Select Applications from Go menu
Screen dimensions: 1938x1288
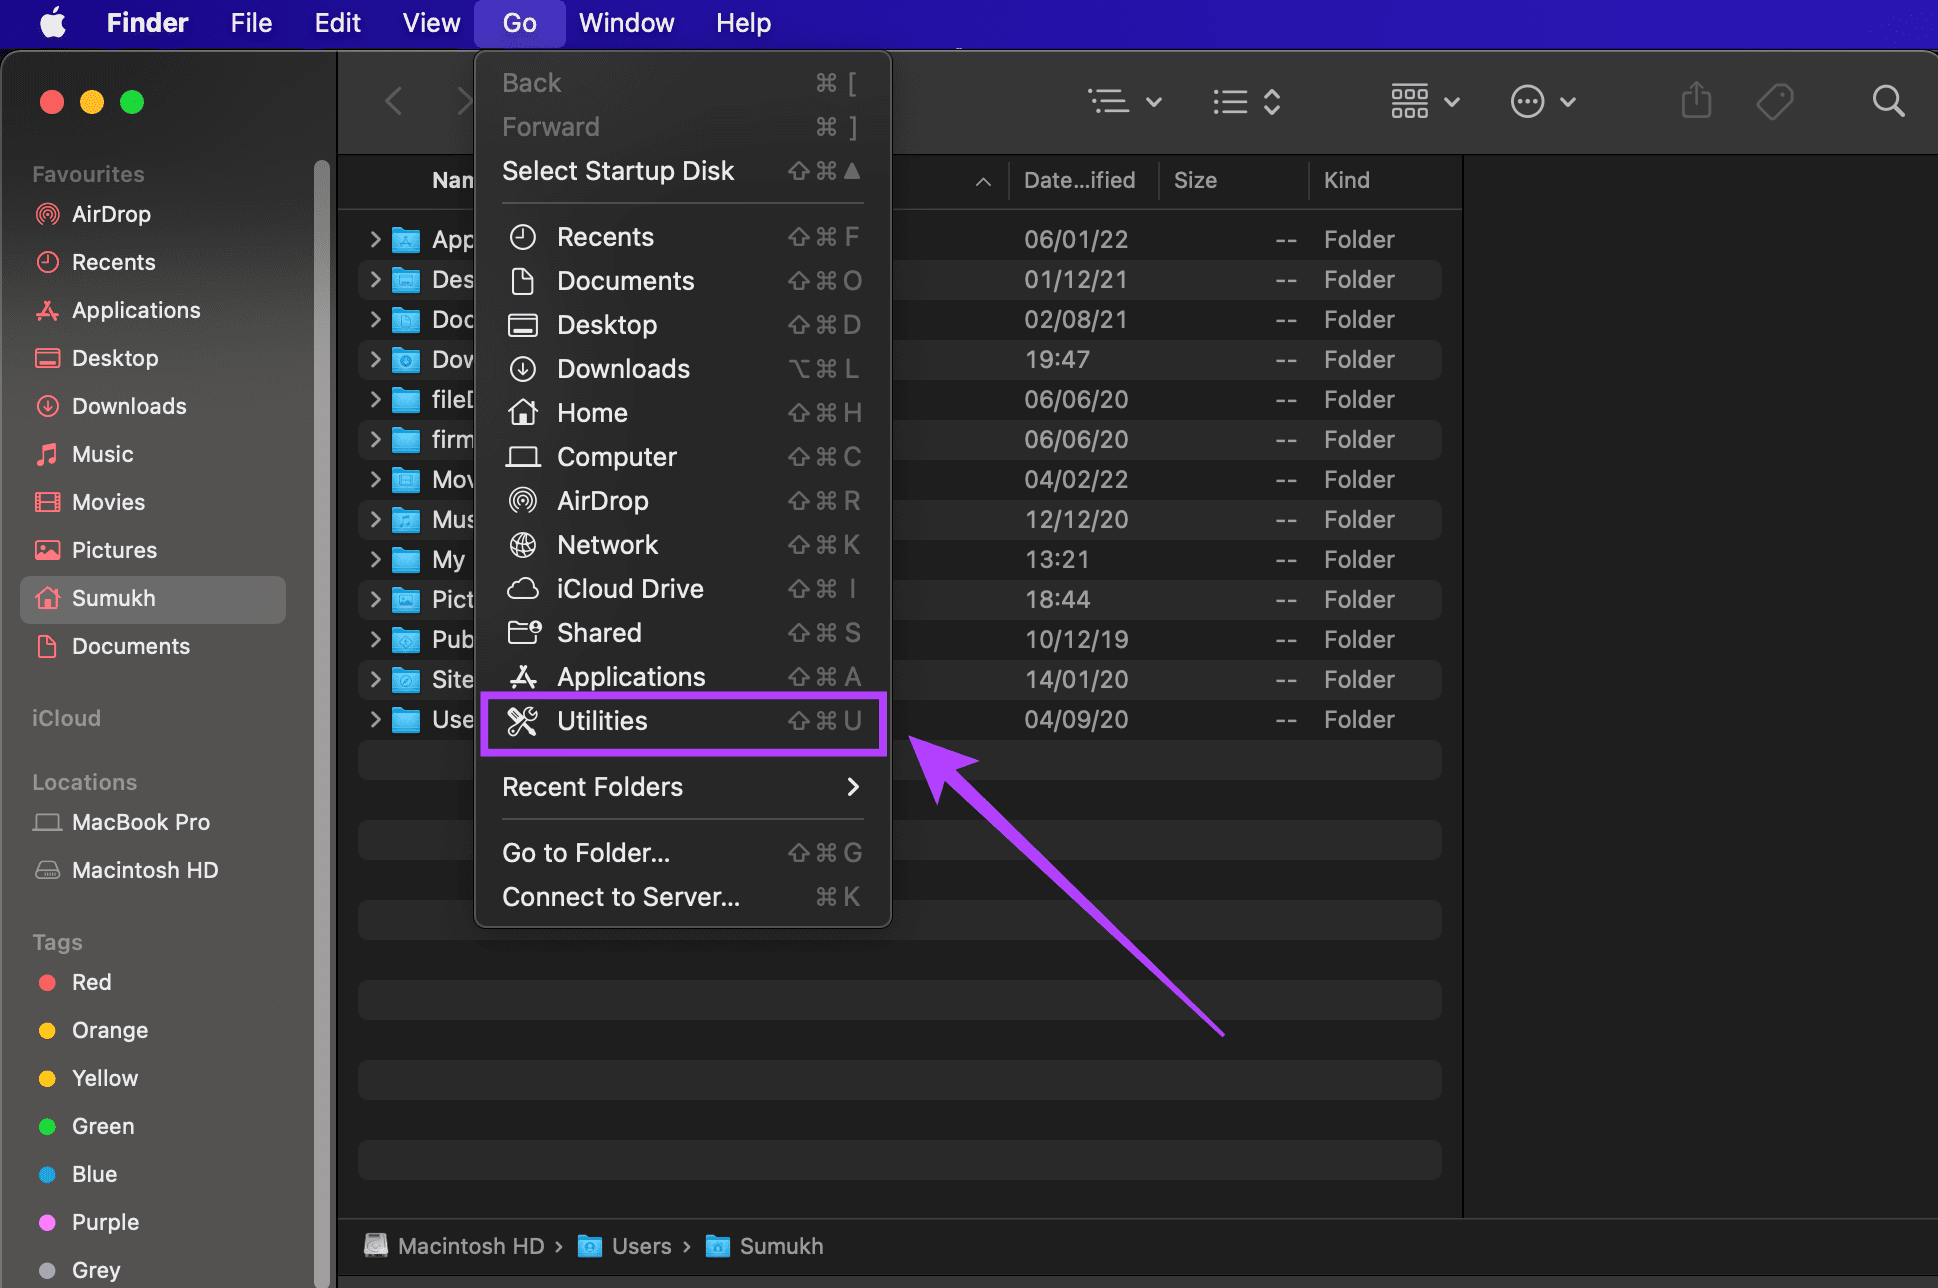pos(630,676)
